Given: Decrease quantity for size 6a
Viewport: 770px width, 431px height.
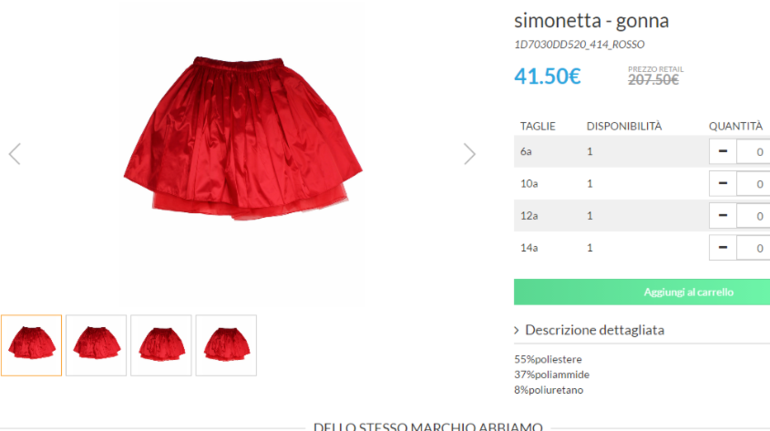Looking at the screenshot, I should (722, 152).
